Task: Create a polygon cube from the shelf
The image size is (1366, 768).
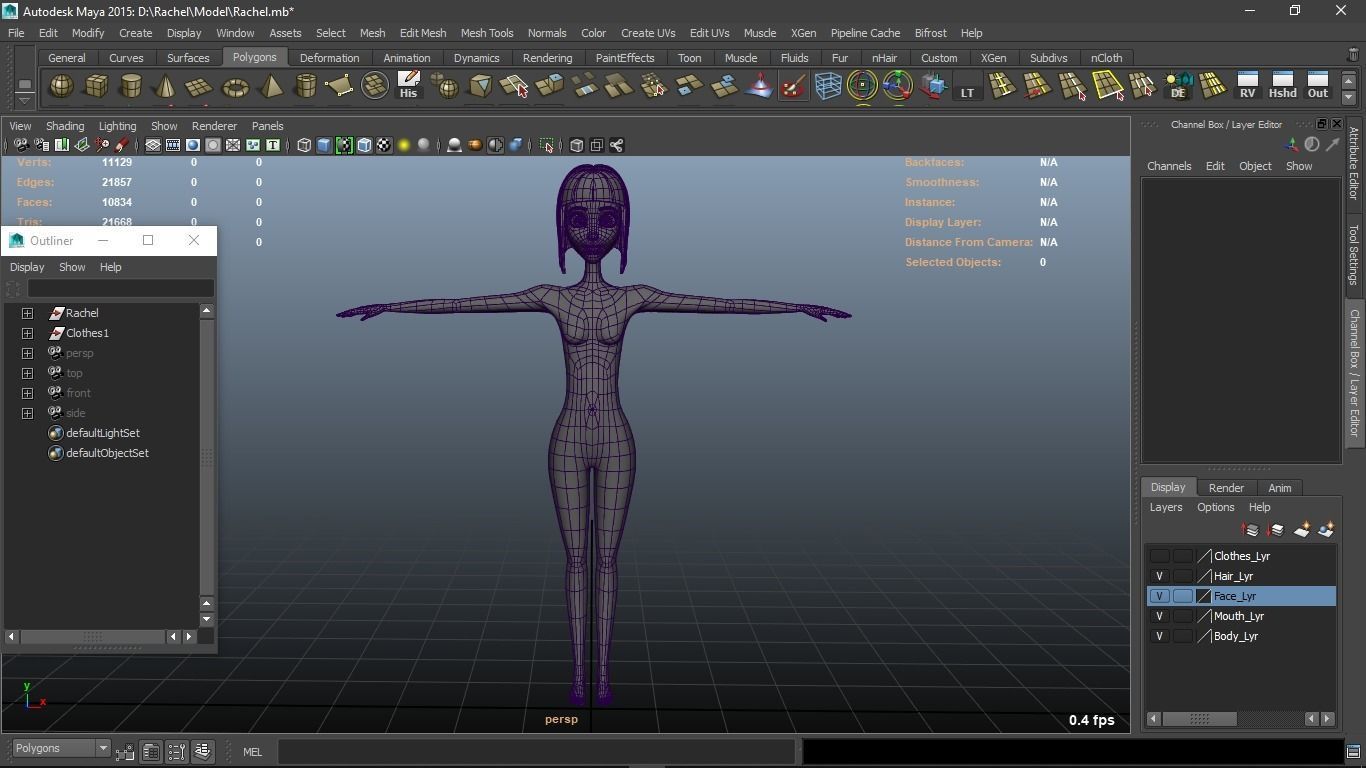Action: point(96,87)
